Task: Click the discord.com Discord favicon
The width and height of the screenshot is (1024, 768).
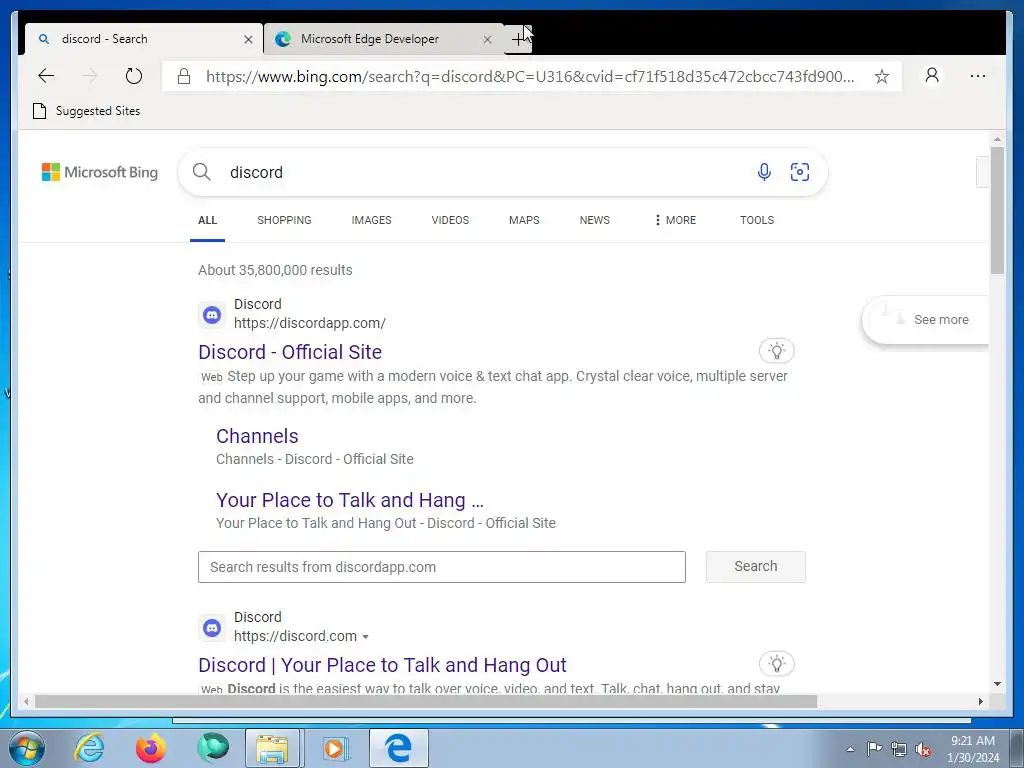Action: 212,628
